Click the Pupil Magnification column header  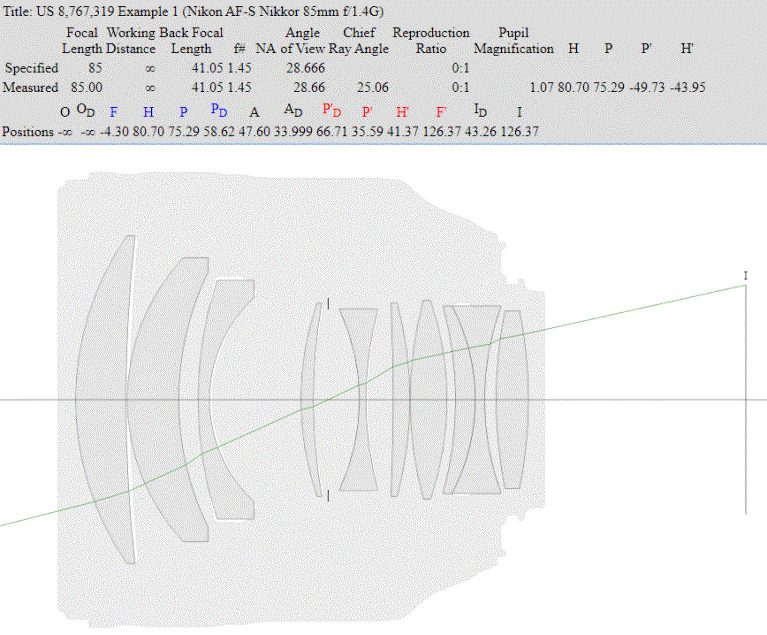pos(514,41)
